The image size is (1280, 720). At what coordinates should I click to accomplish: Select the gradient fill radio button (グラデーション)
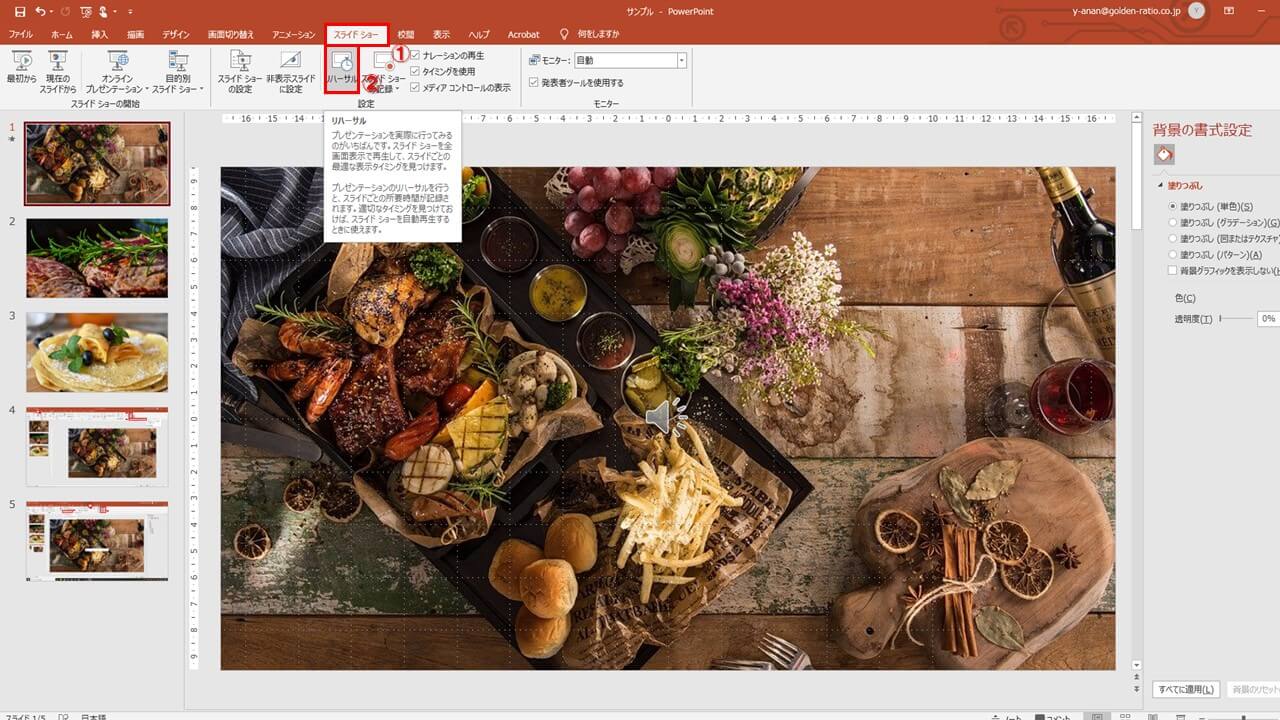pyautogui.click(x=1173, y=223)
